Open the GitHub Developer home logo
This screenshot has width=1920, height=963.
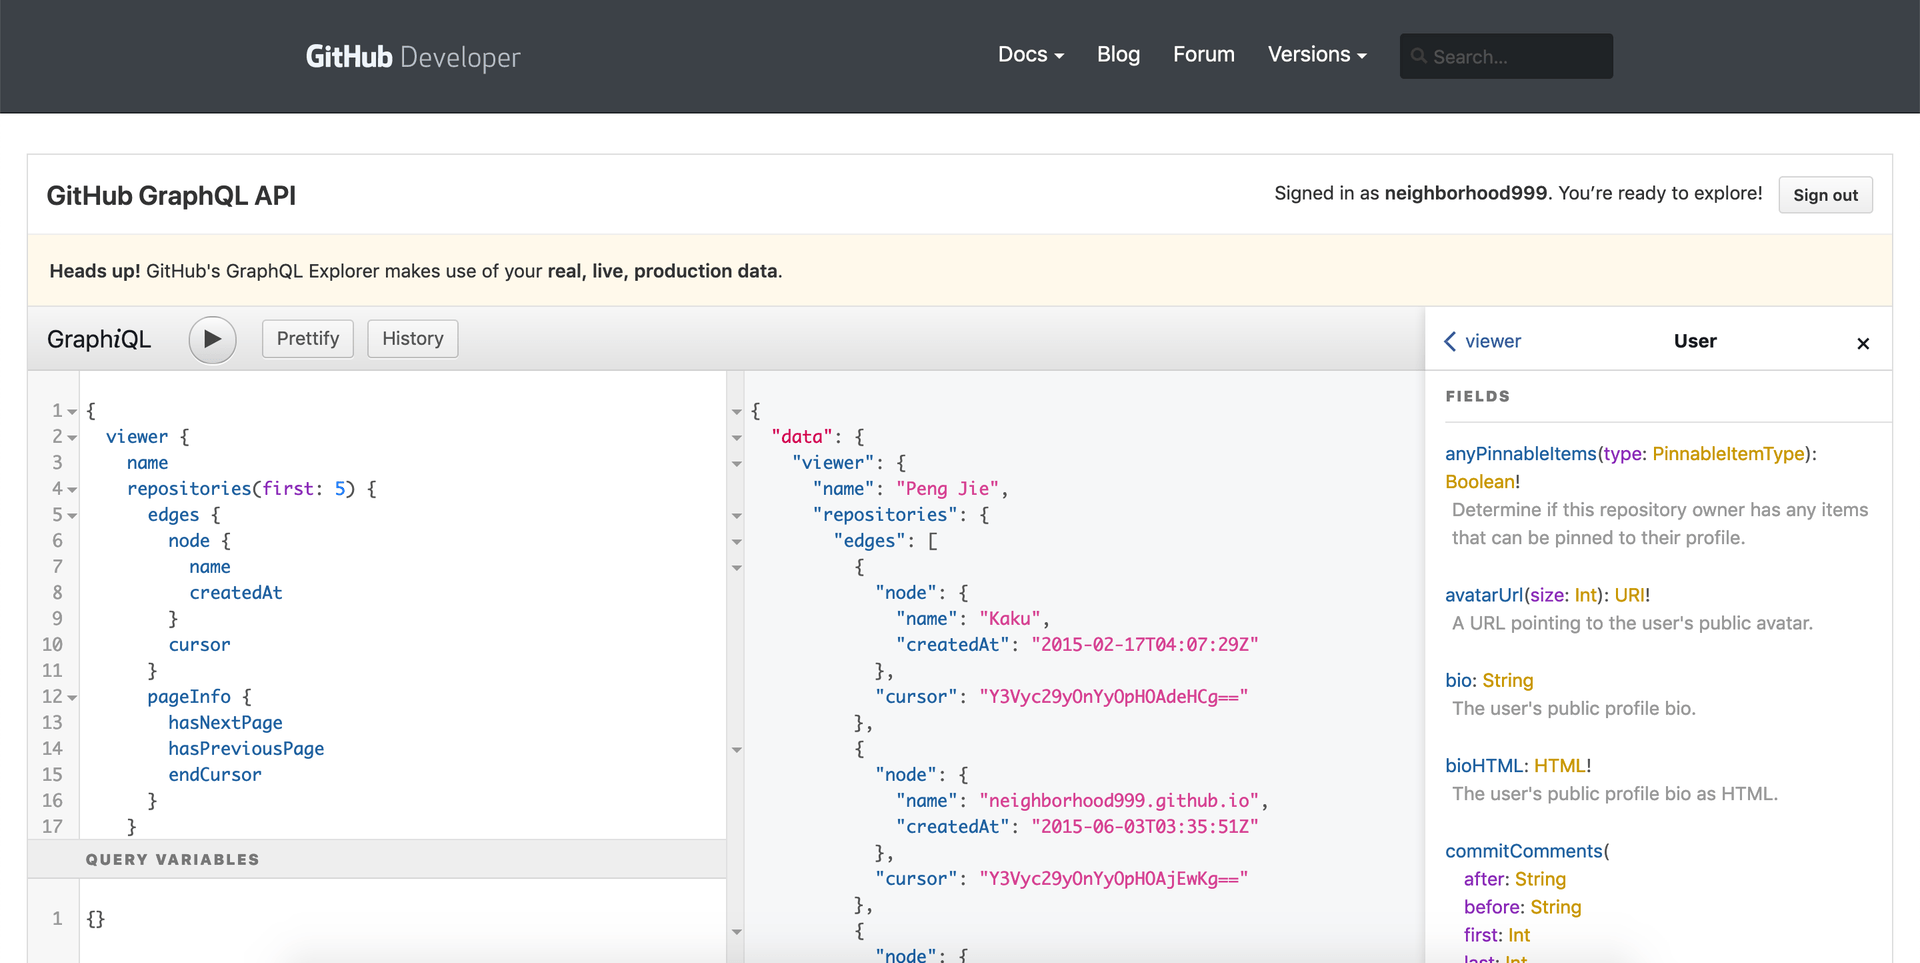[413, 57]
